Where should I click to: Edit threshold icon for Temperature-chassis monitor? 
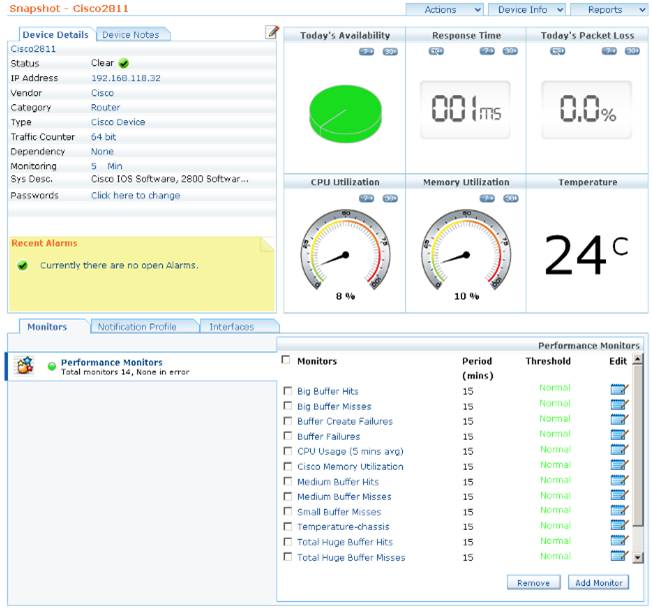[x=619, y=525]
